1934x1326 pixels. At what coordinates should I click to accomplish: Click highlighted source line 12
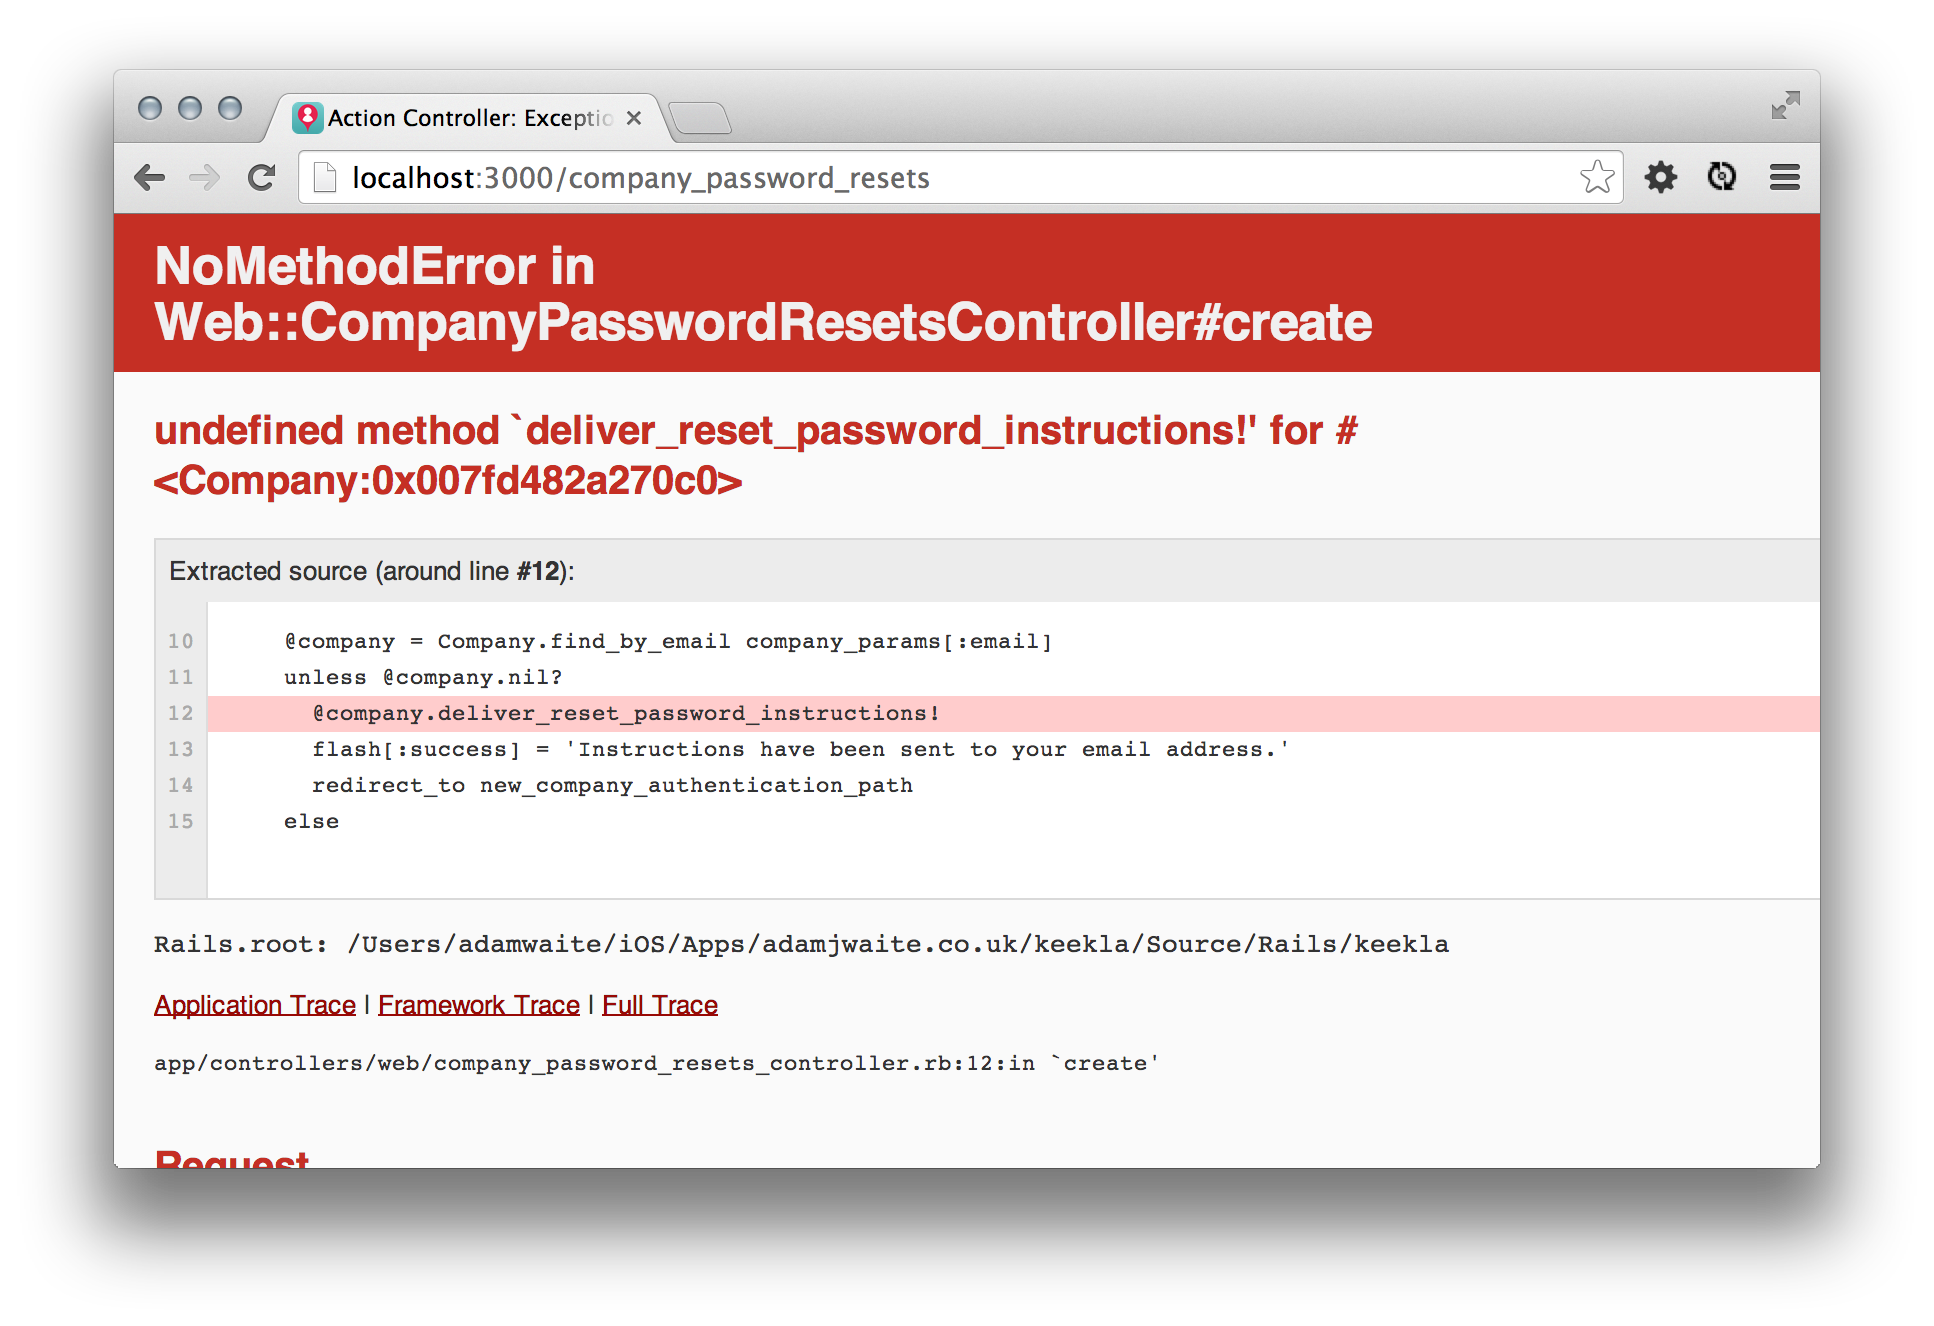626,713
